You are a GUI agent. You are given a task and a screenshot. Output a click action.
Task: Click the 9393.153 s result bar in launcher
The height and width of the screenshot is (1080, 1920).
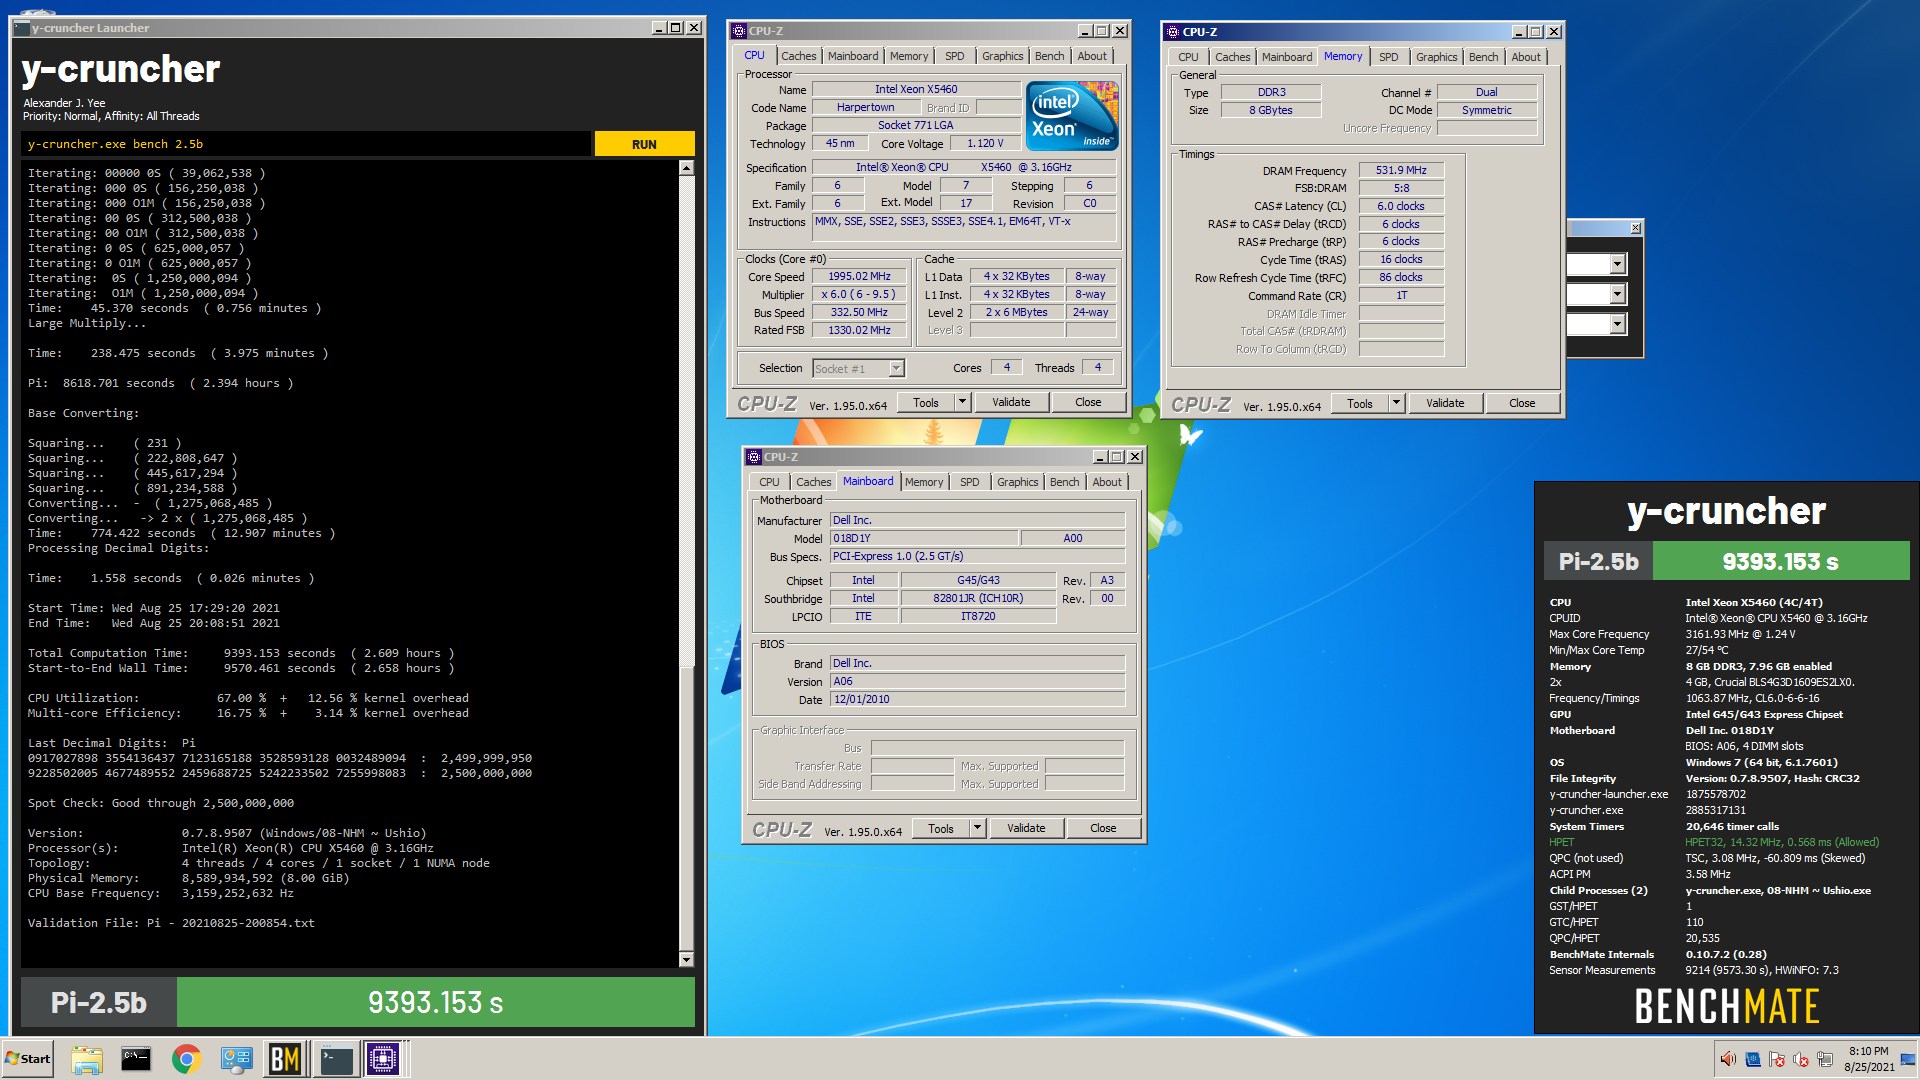[435, 1002]
